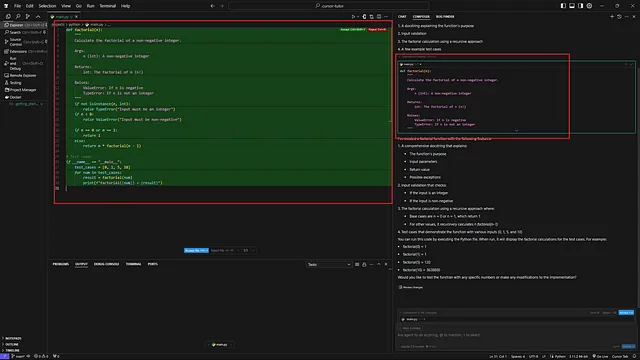Show composer history clock icon
This screenshot has width=640, height=360.
619,17
